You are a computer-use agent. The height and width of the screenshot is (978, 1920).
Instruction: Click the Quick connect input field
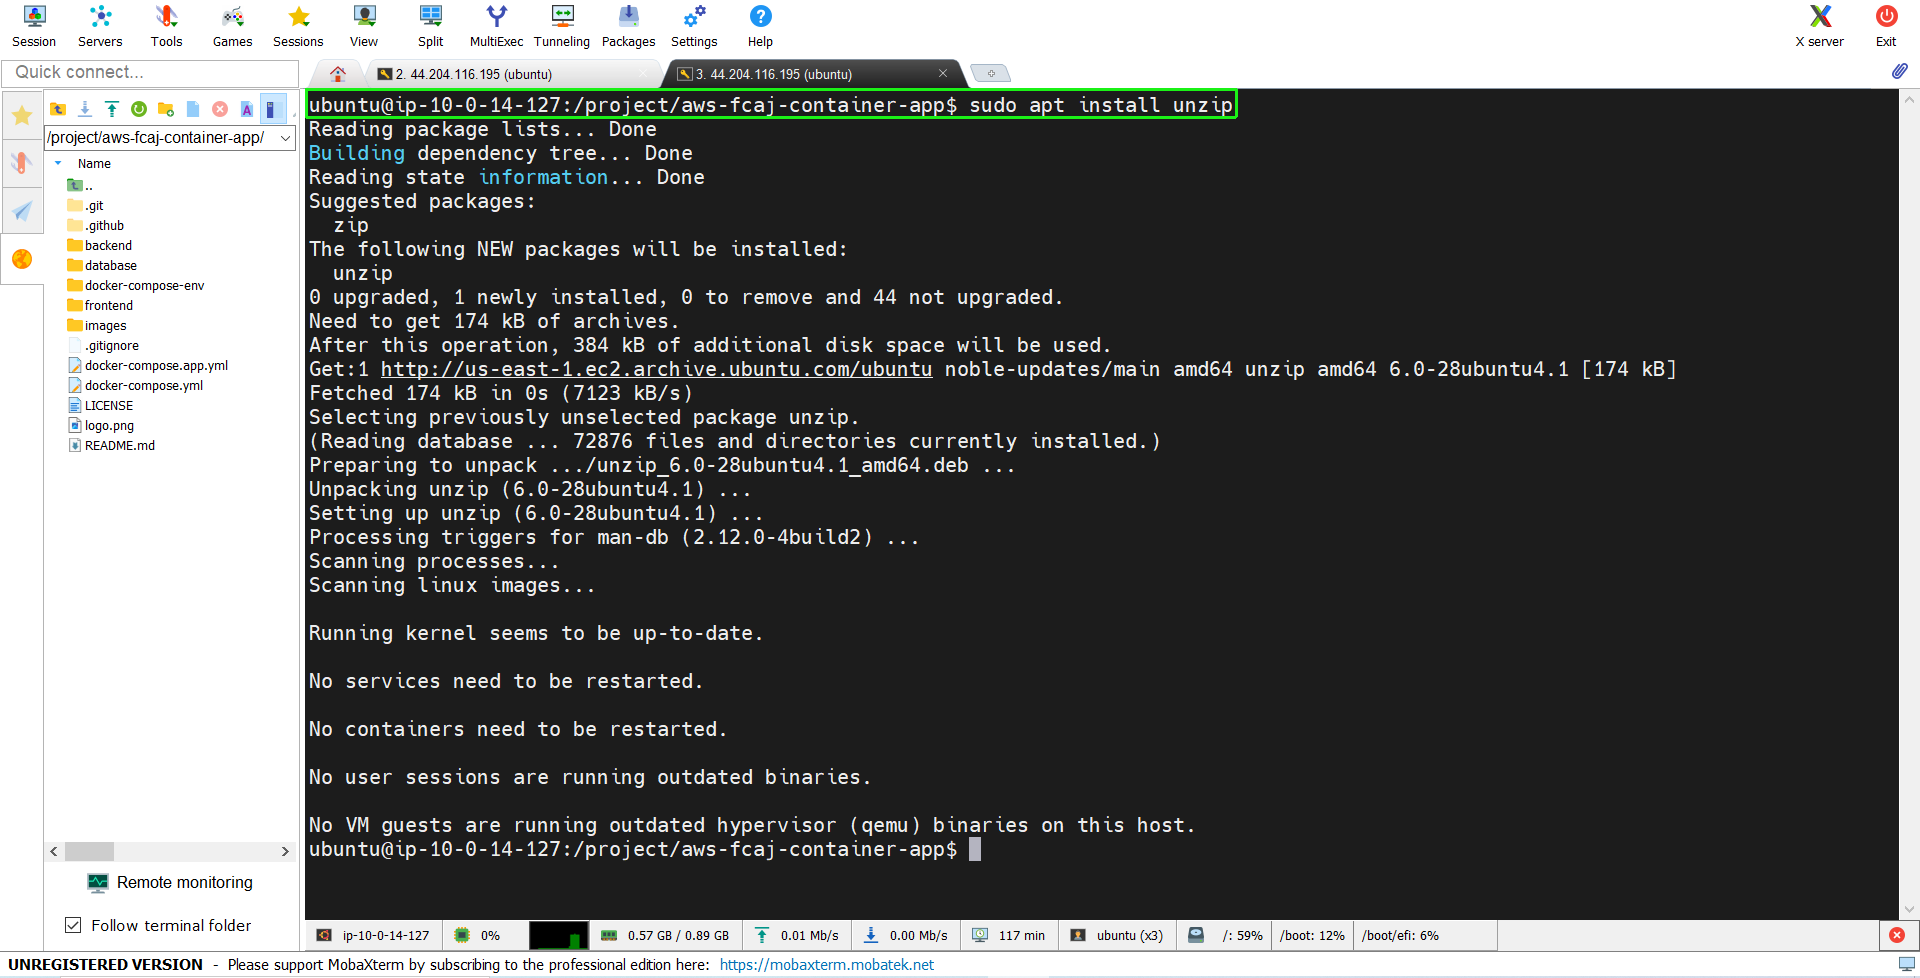[x=150, y=72]
